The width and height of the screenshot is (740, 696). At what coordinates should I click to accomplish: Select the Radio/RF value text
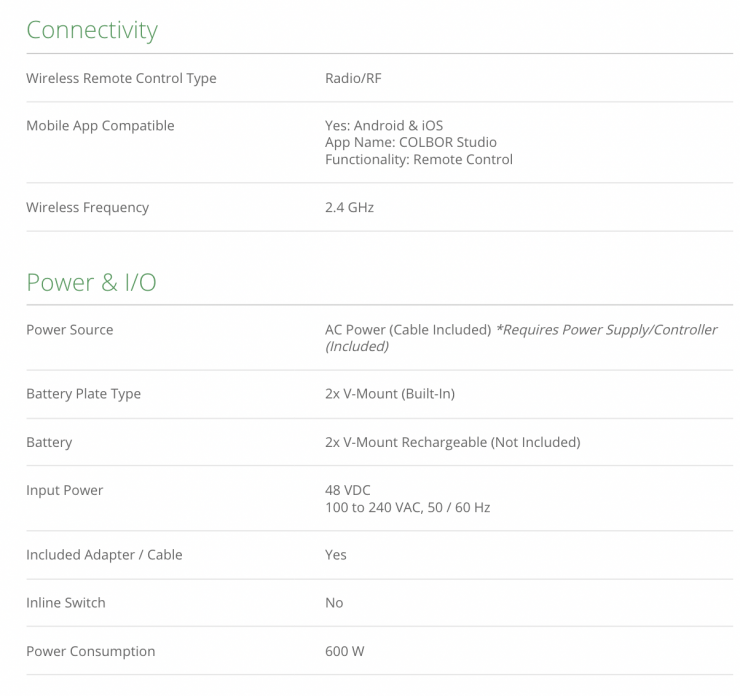pyautogui.click(x=353, y=78)
